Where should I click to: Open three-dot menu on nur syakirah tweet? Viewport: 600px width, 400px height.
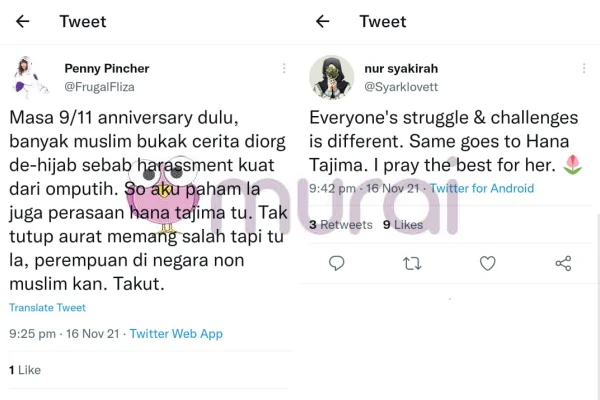[584, 69]
